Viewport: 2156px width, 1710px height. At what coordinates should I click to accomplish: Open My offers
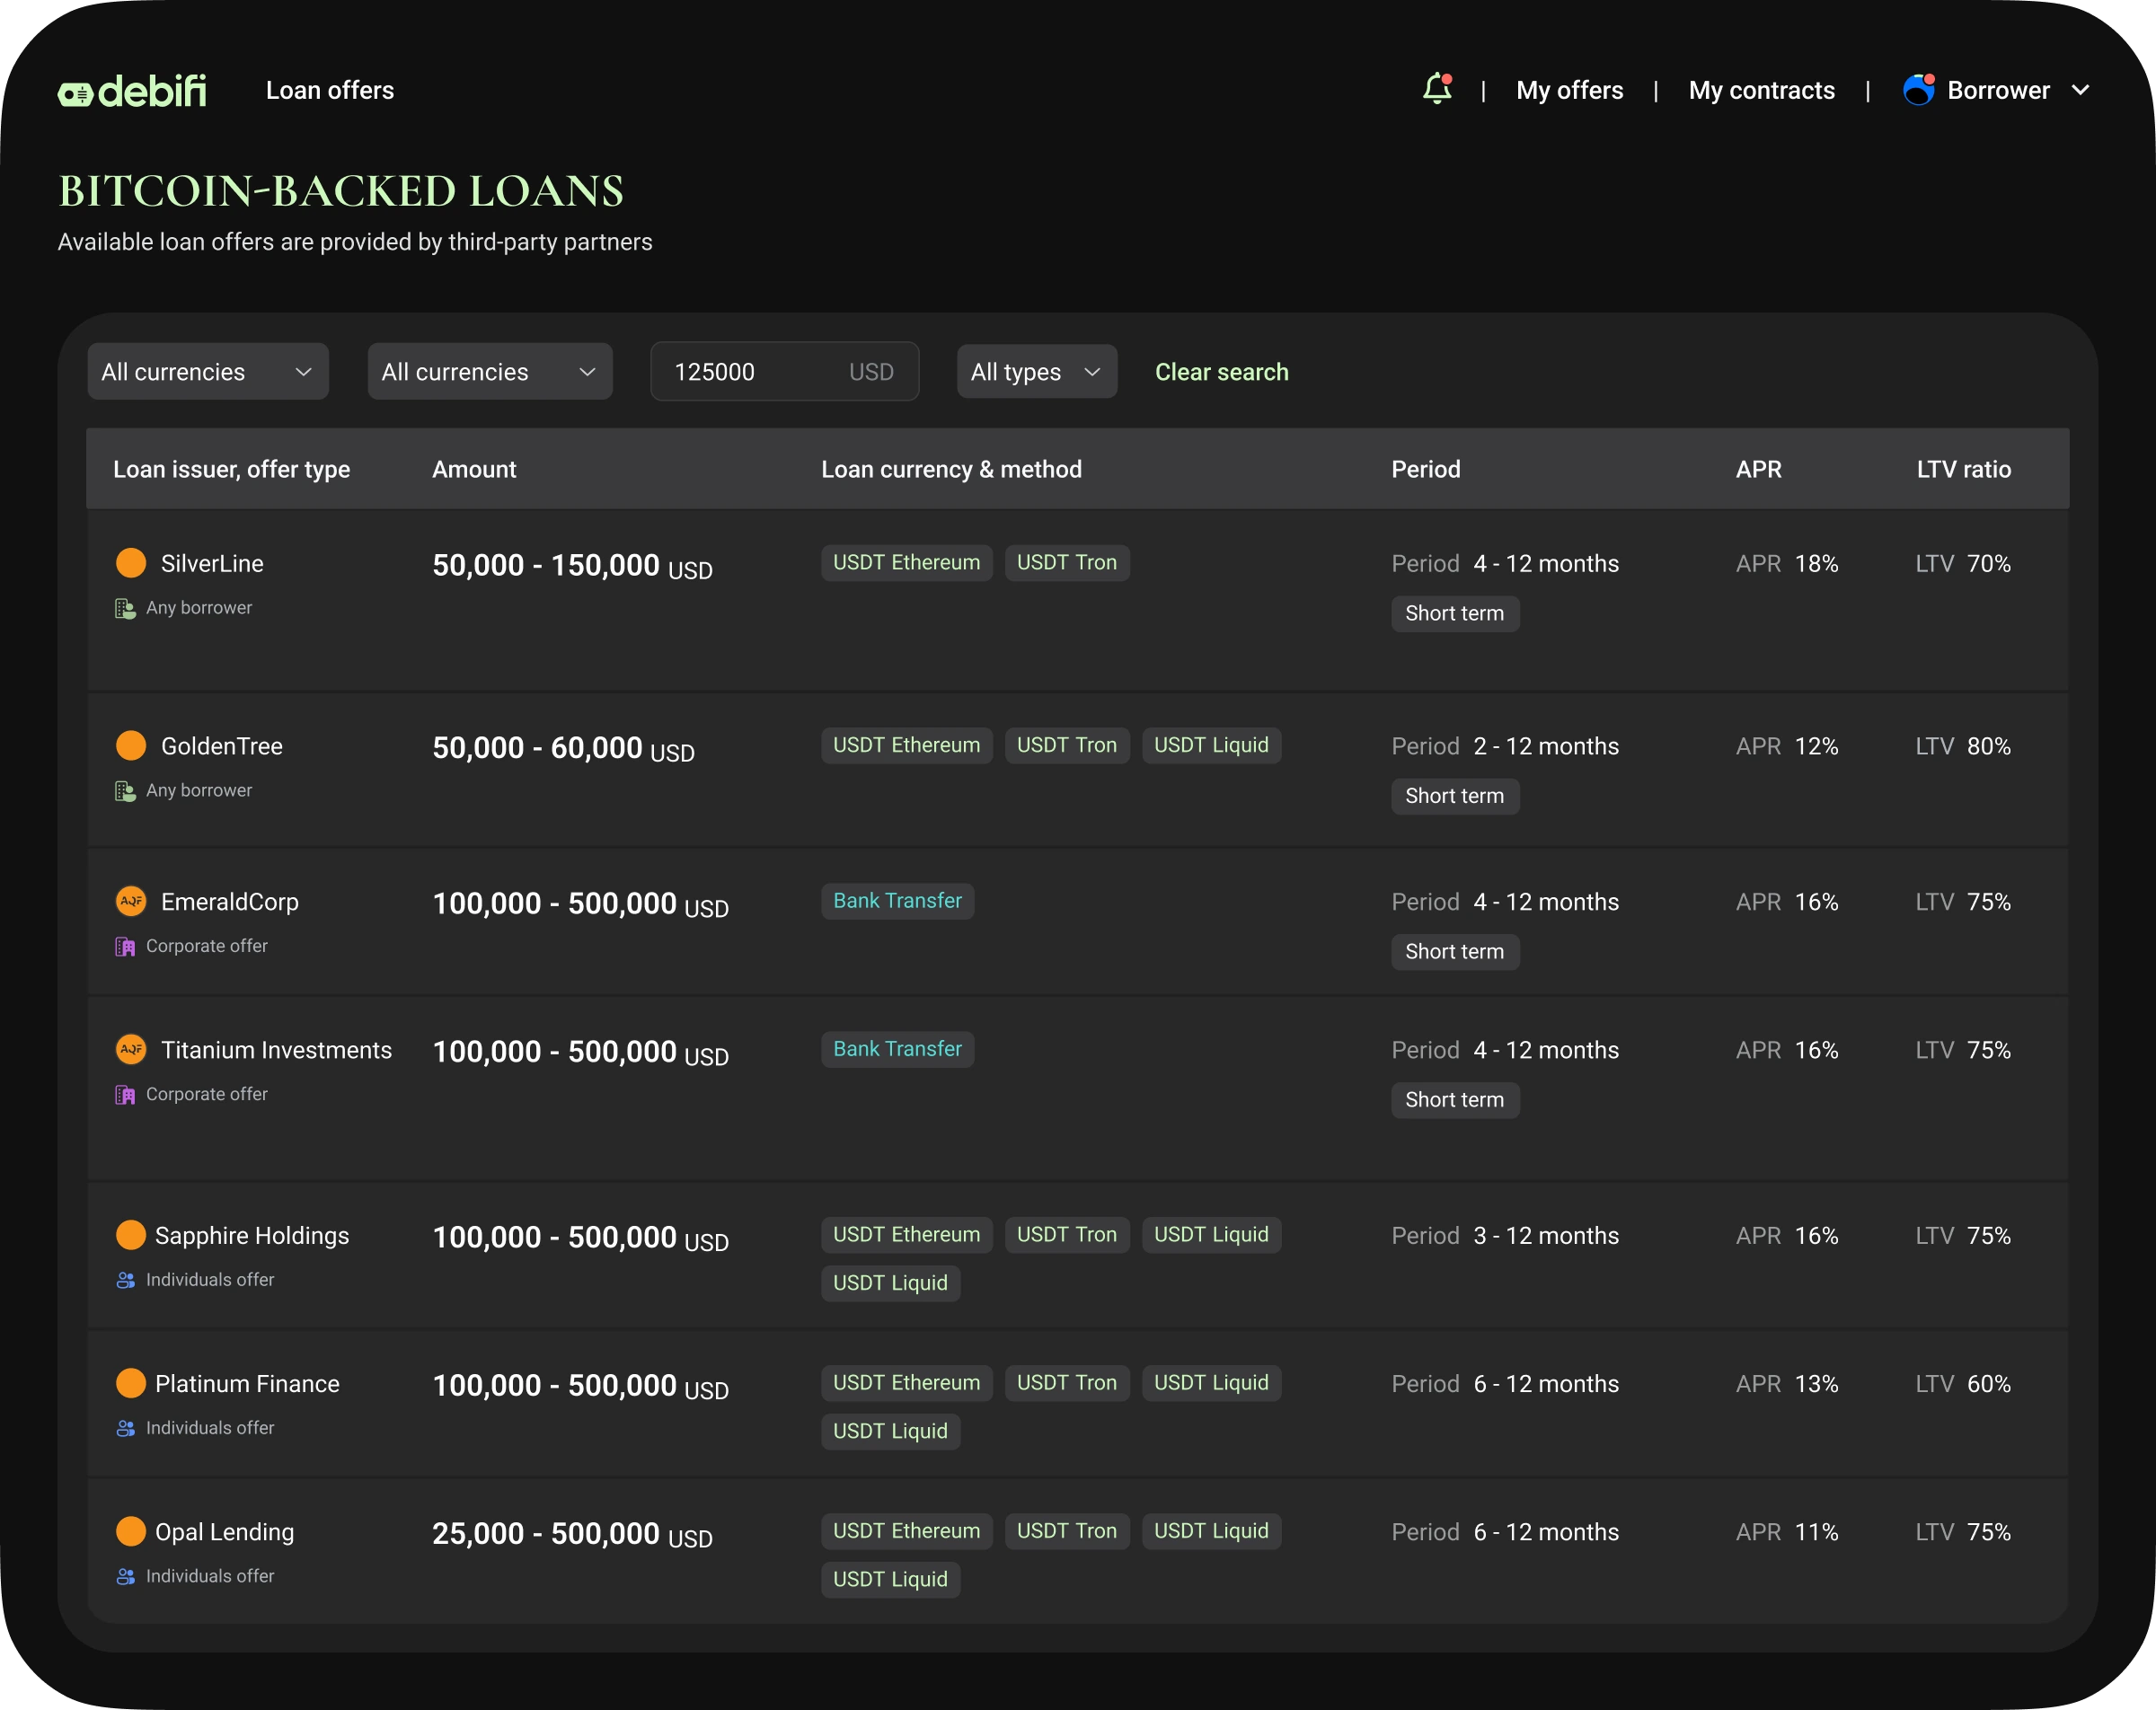(x=1569, y=90)
